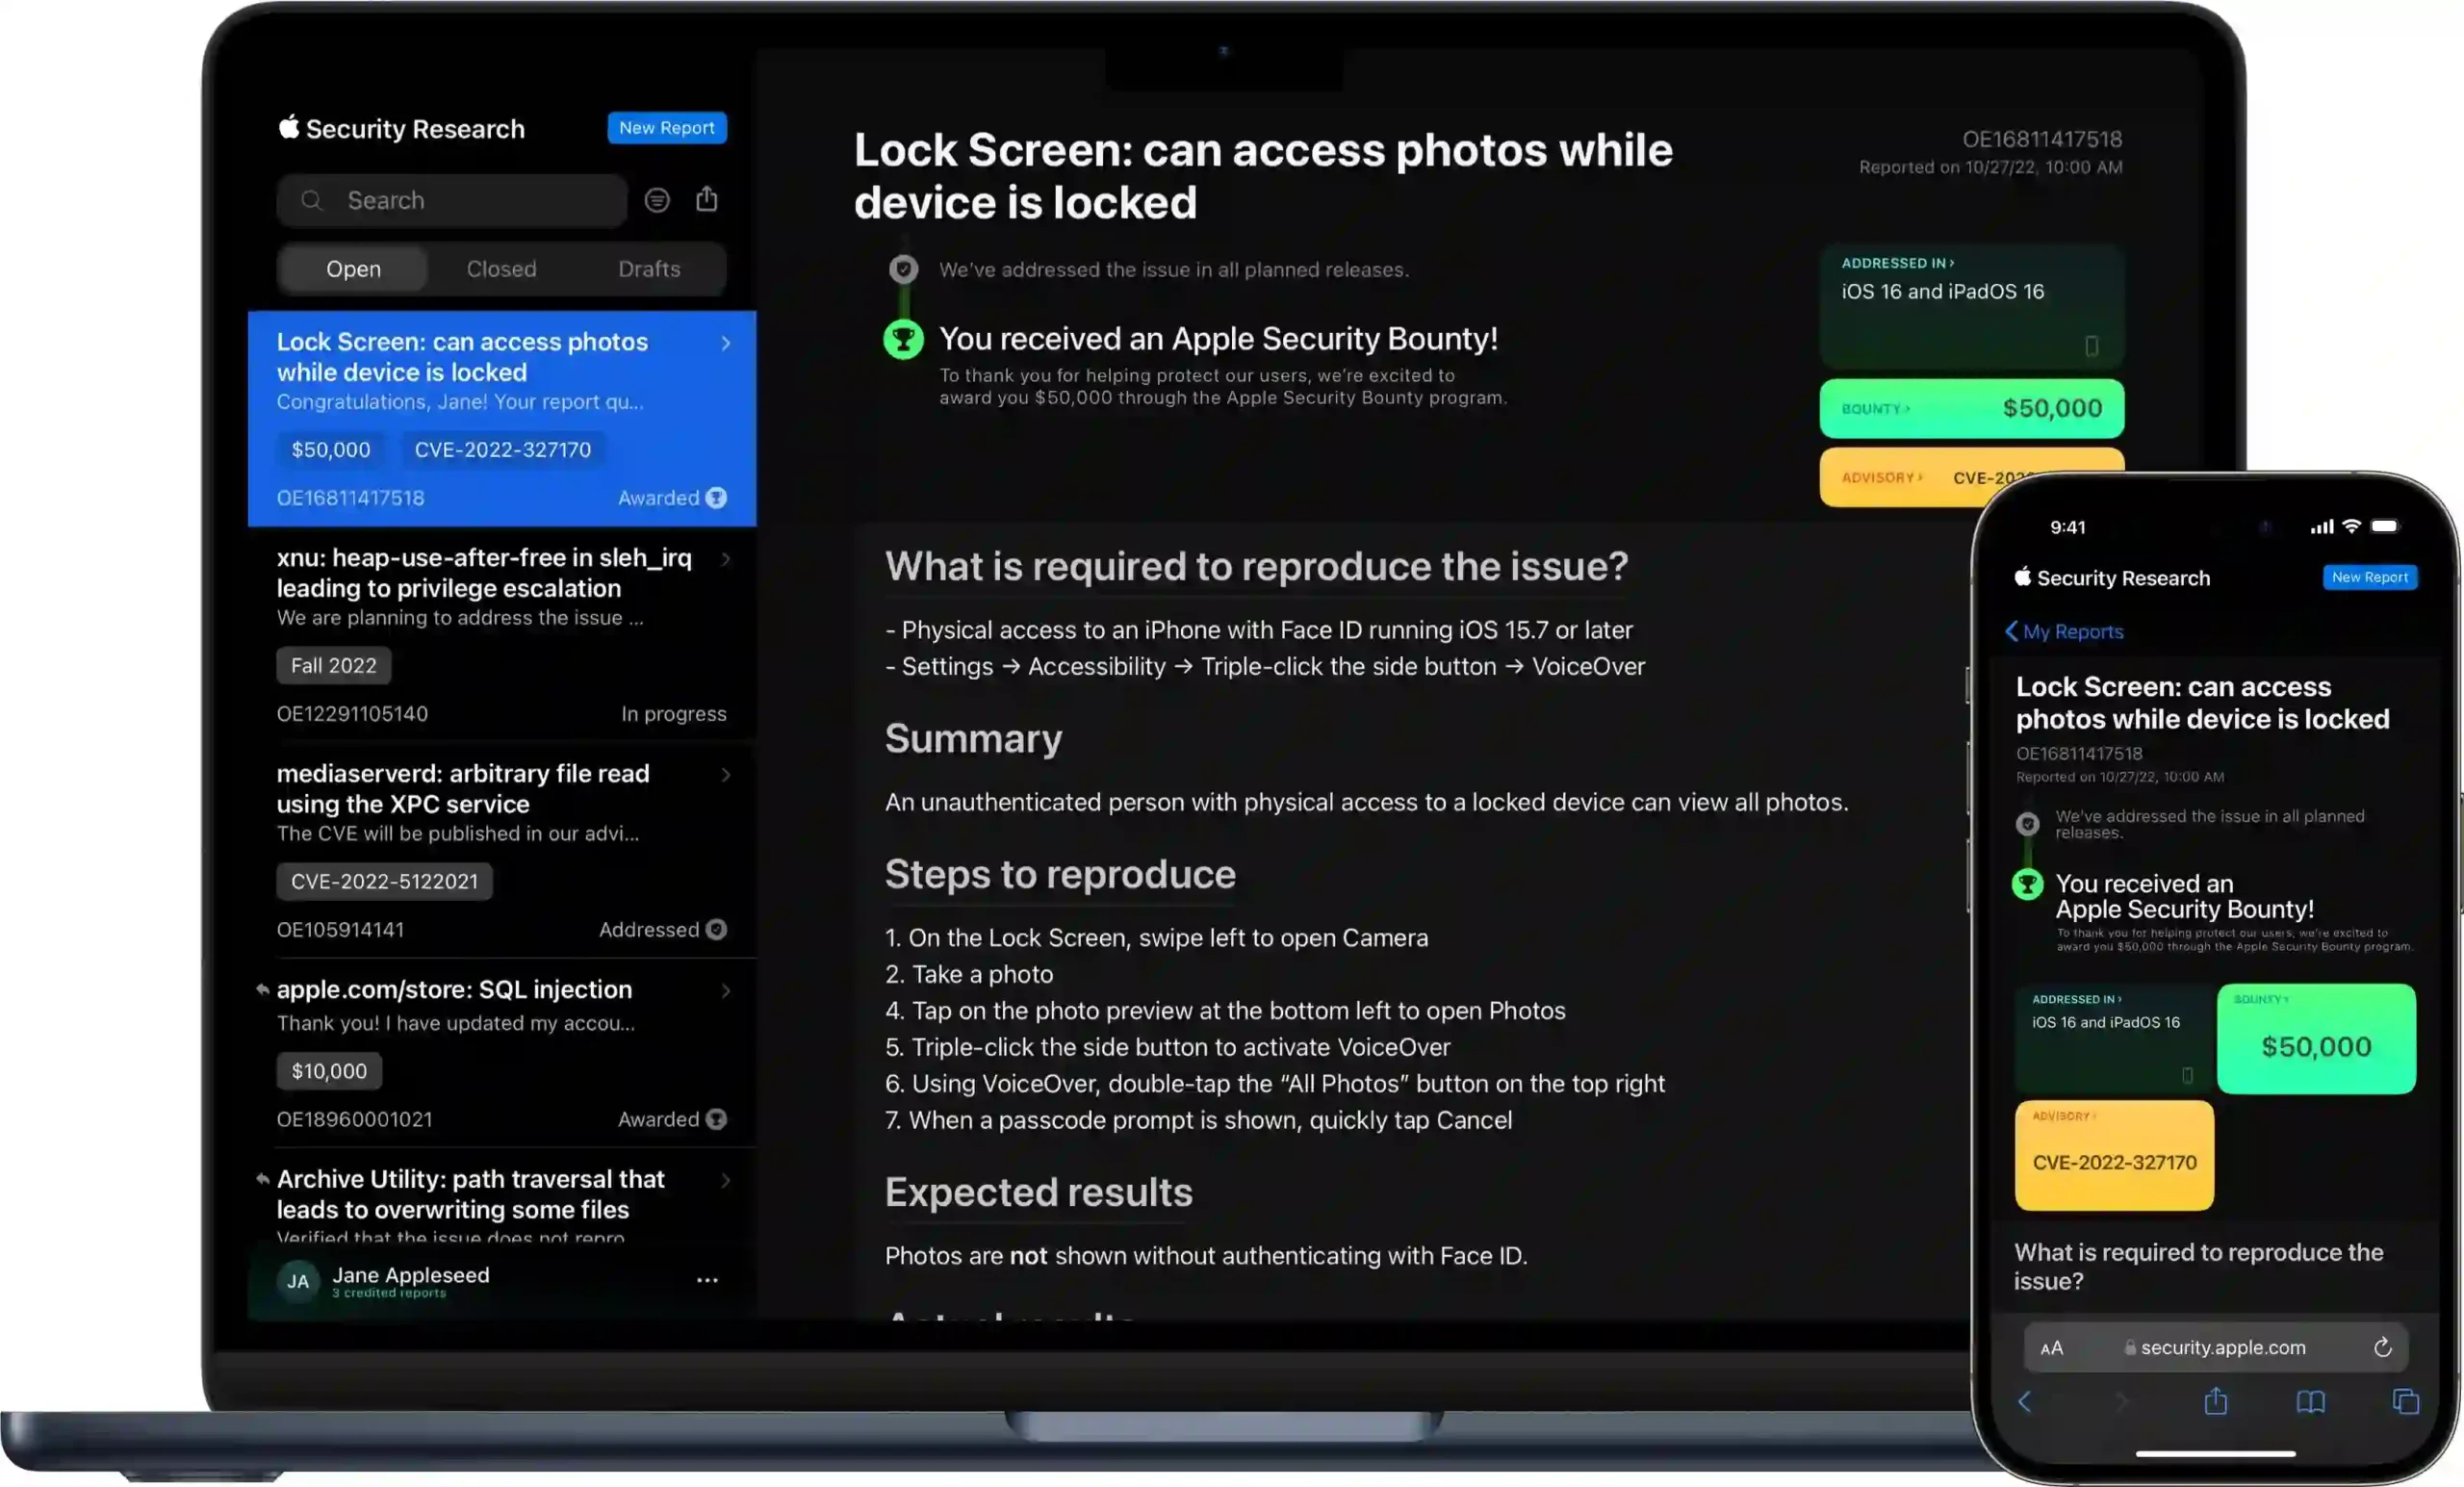This screenshot has width=2464, height=1487.
Task: Expand chevron on Lock Screen report row
Action: pos(726,343)
